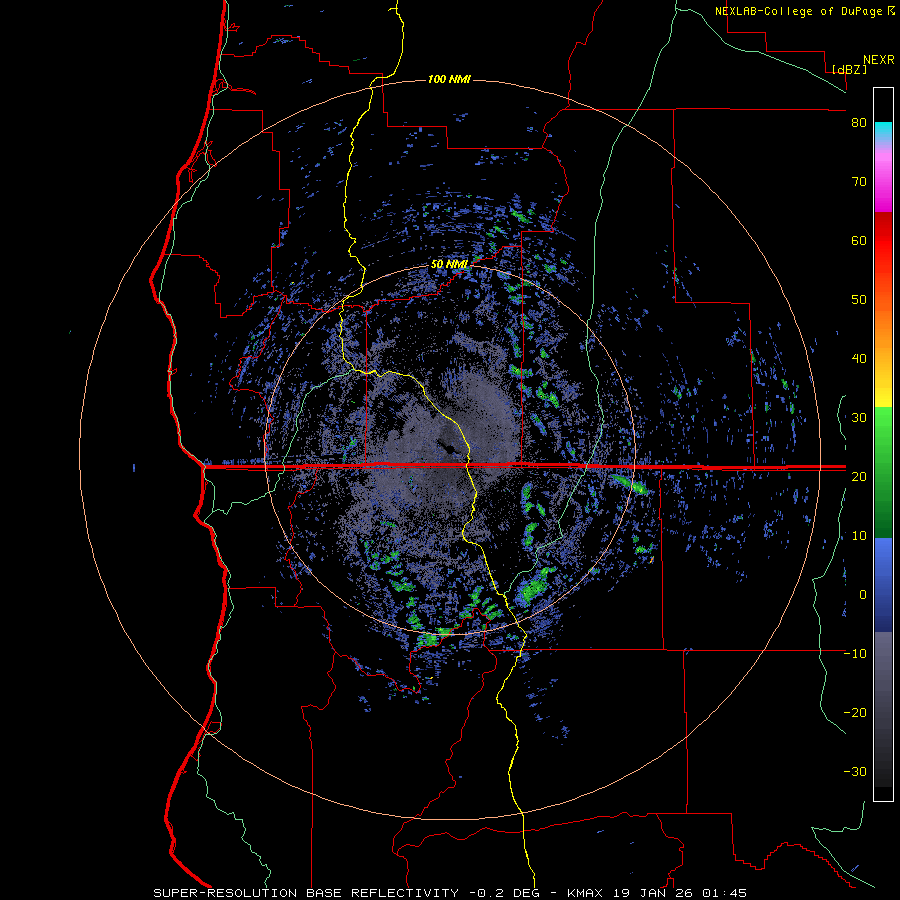900x900 pixels.
Task: Click the KMAX station identifier in caption
Action: click(585, 893)
